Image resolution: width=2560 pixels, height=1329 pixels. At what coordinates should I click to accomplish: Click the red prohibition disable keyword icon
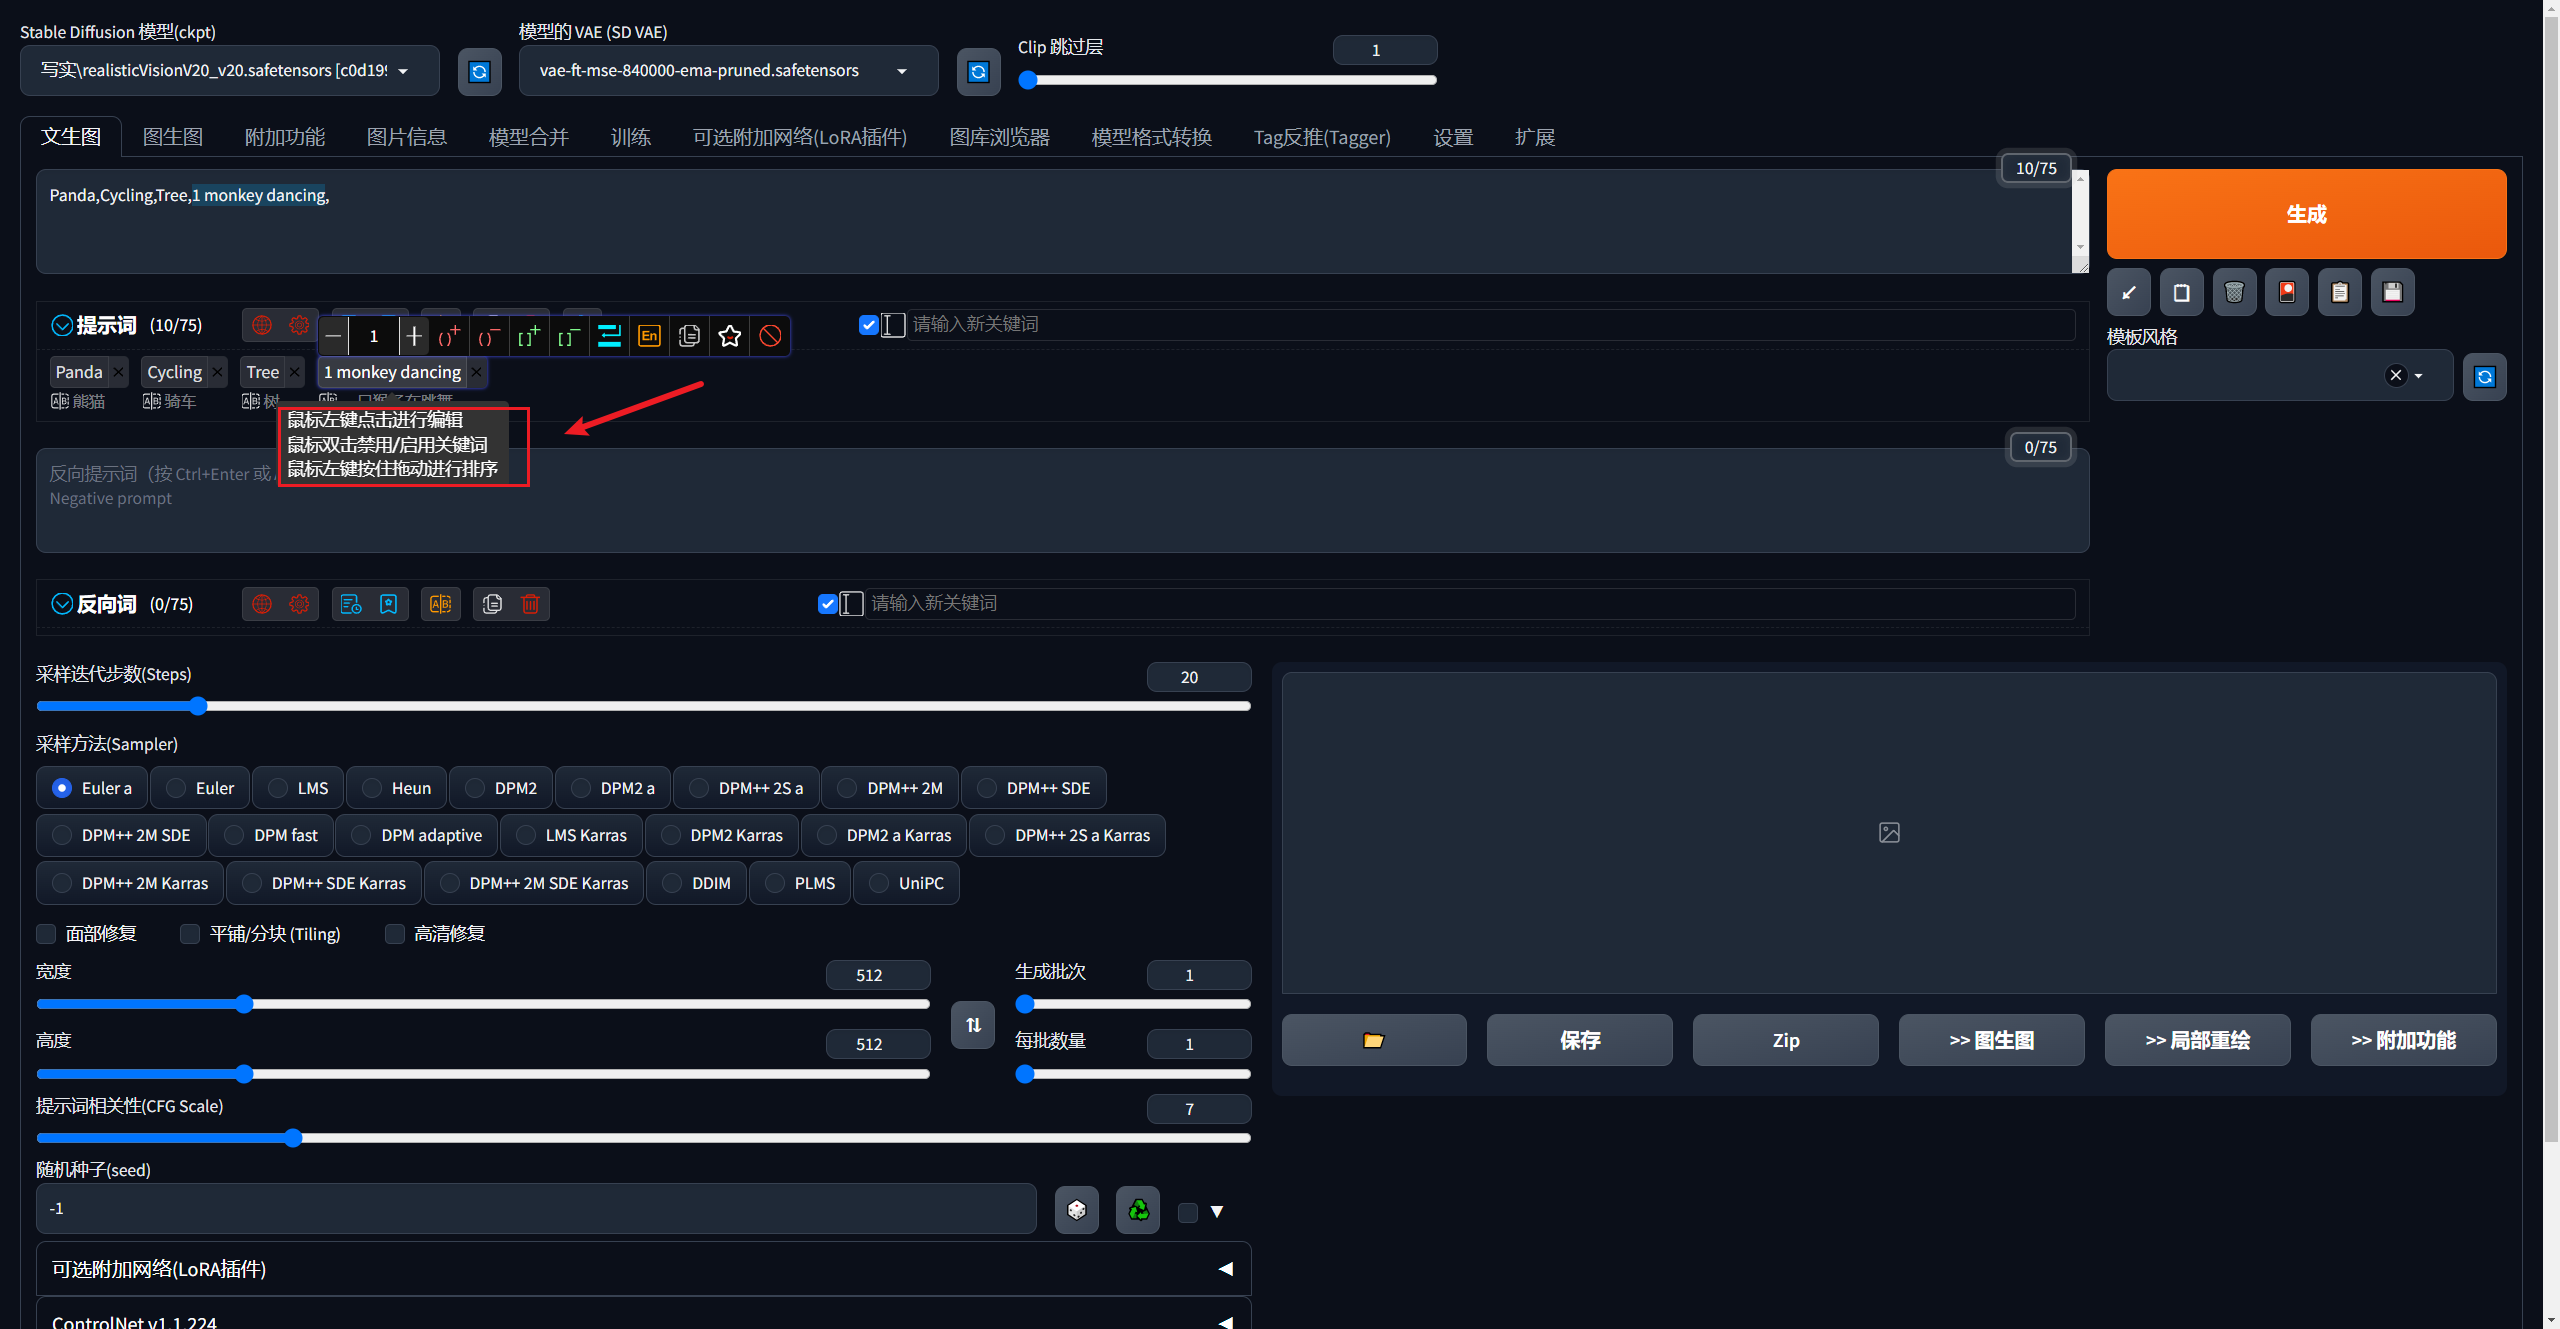770,336
